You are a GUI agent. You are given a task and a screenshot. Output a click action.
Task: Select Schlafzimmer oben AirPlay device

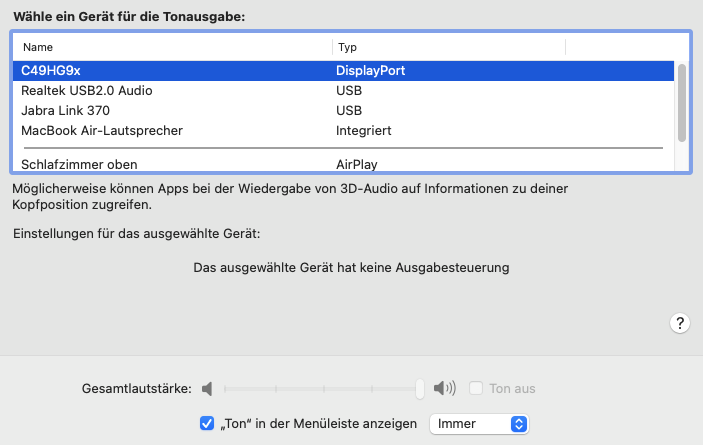pos(79,164)
